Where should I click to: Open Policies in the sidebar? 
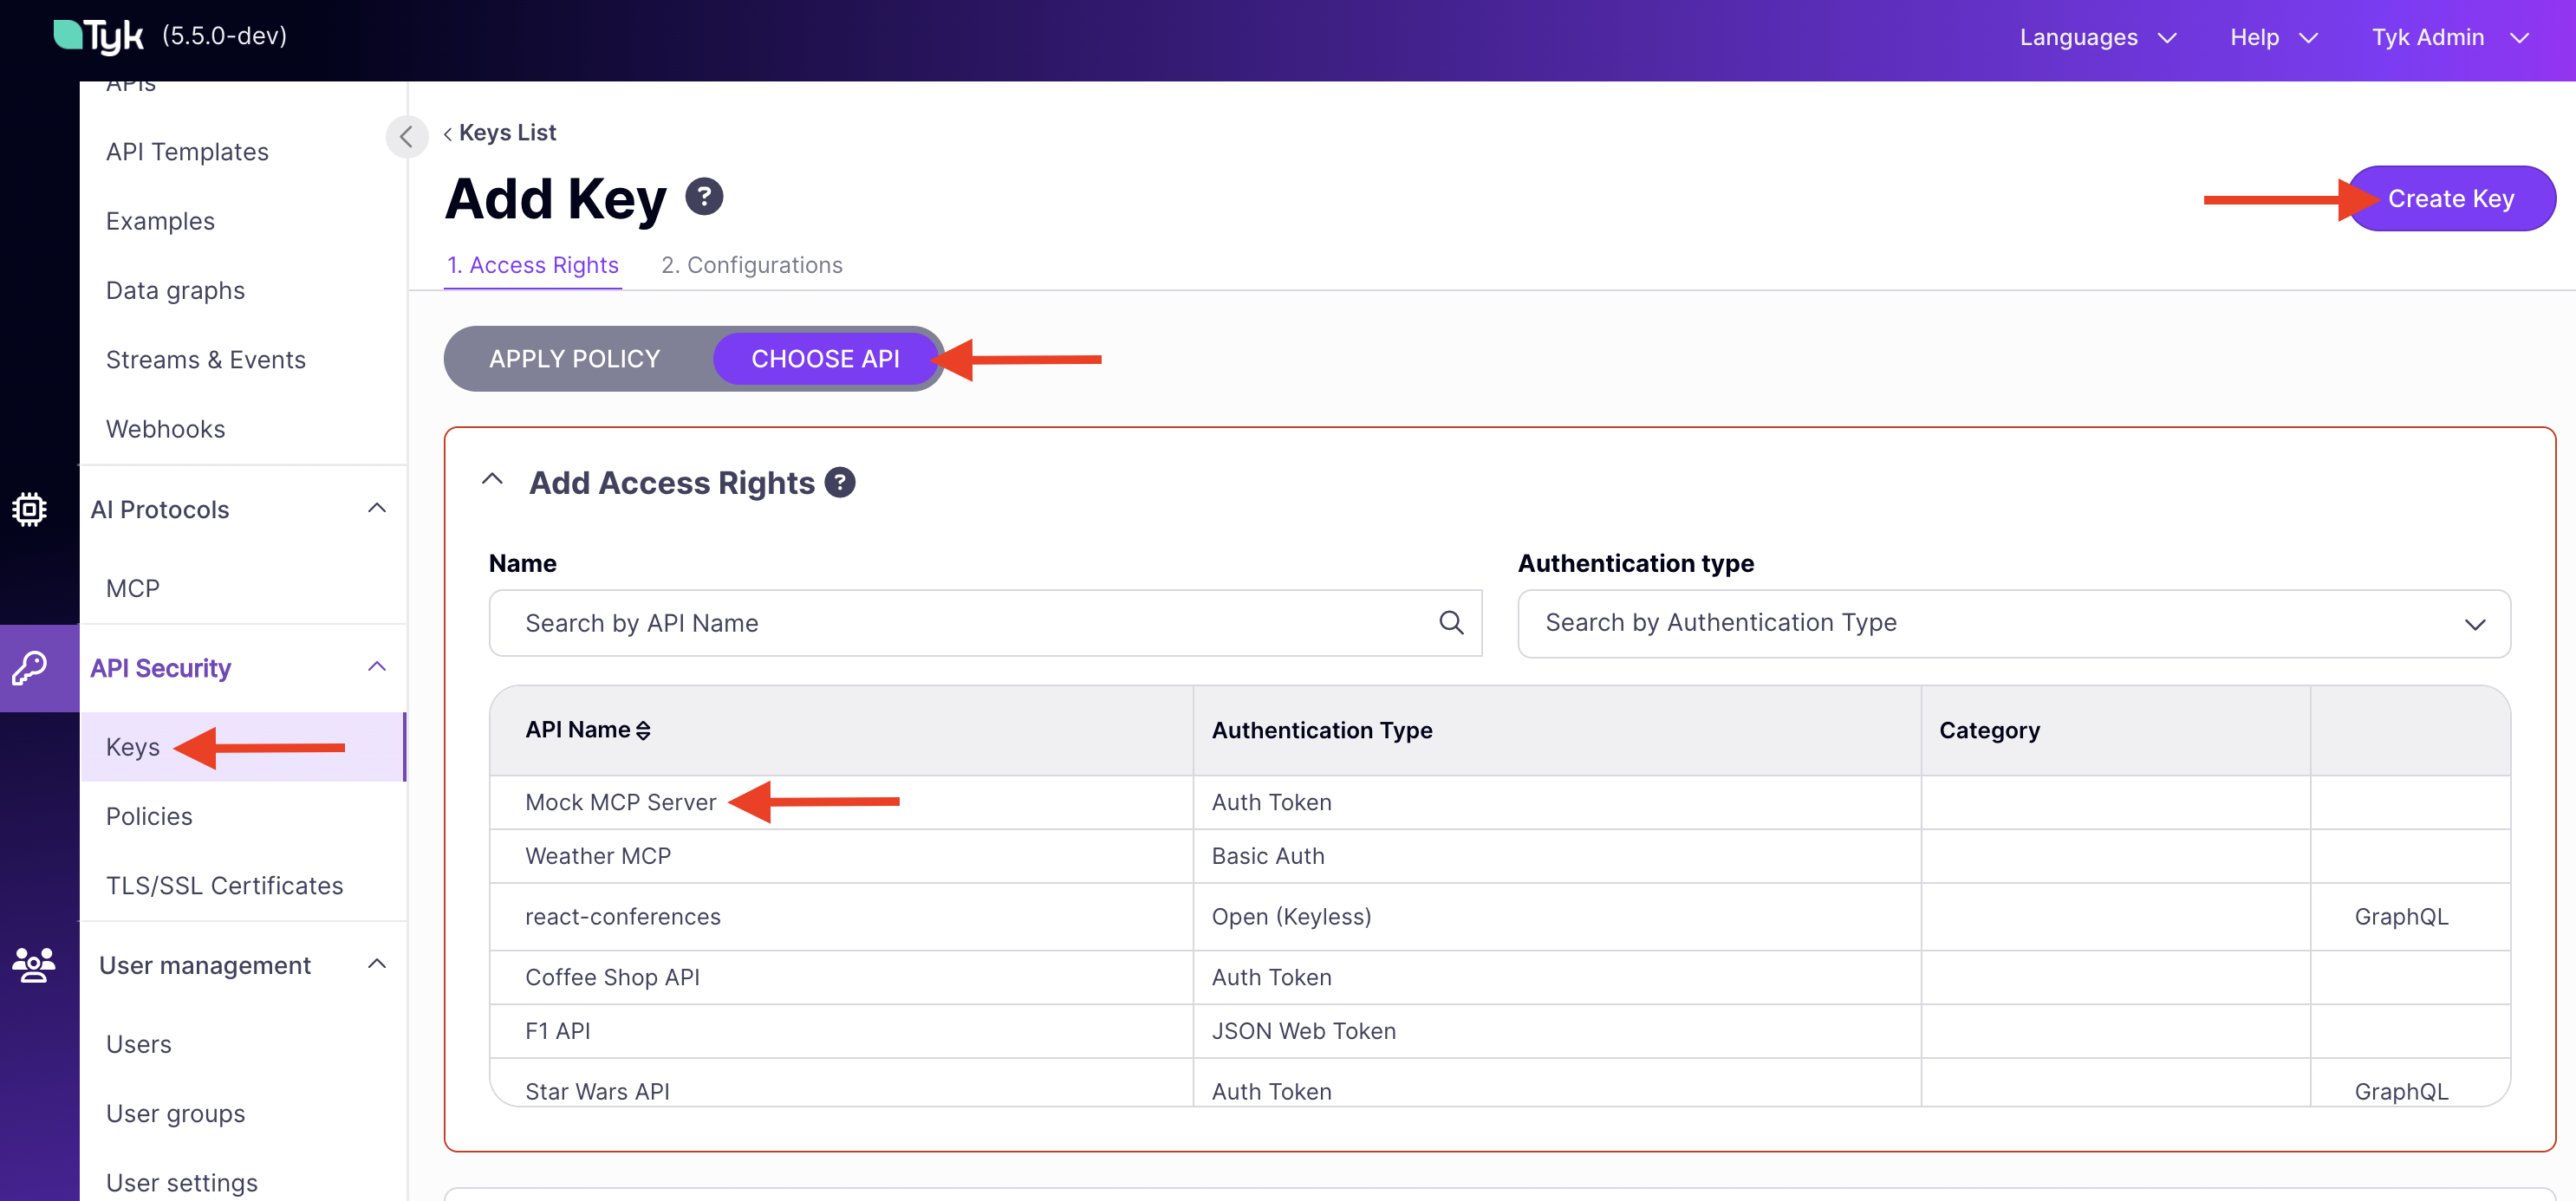pyautogui.click(x=149, y=816)
